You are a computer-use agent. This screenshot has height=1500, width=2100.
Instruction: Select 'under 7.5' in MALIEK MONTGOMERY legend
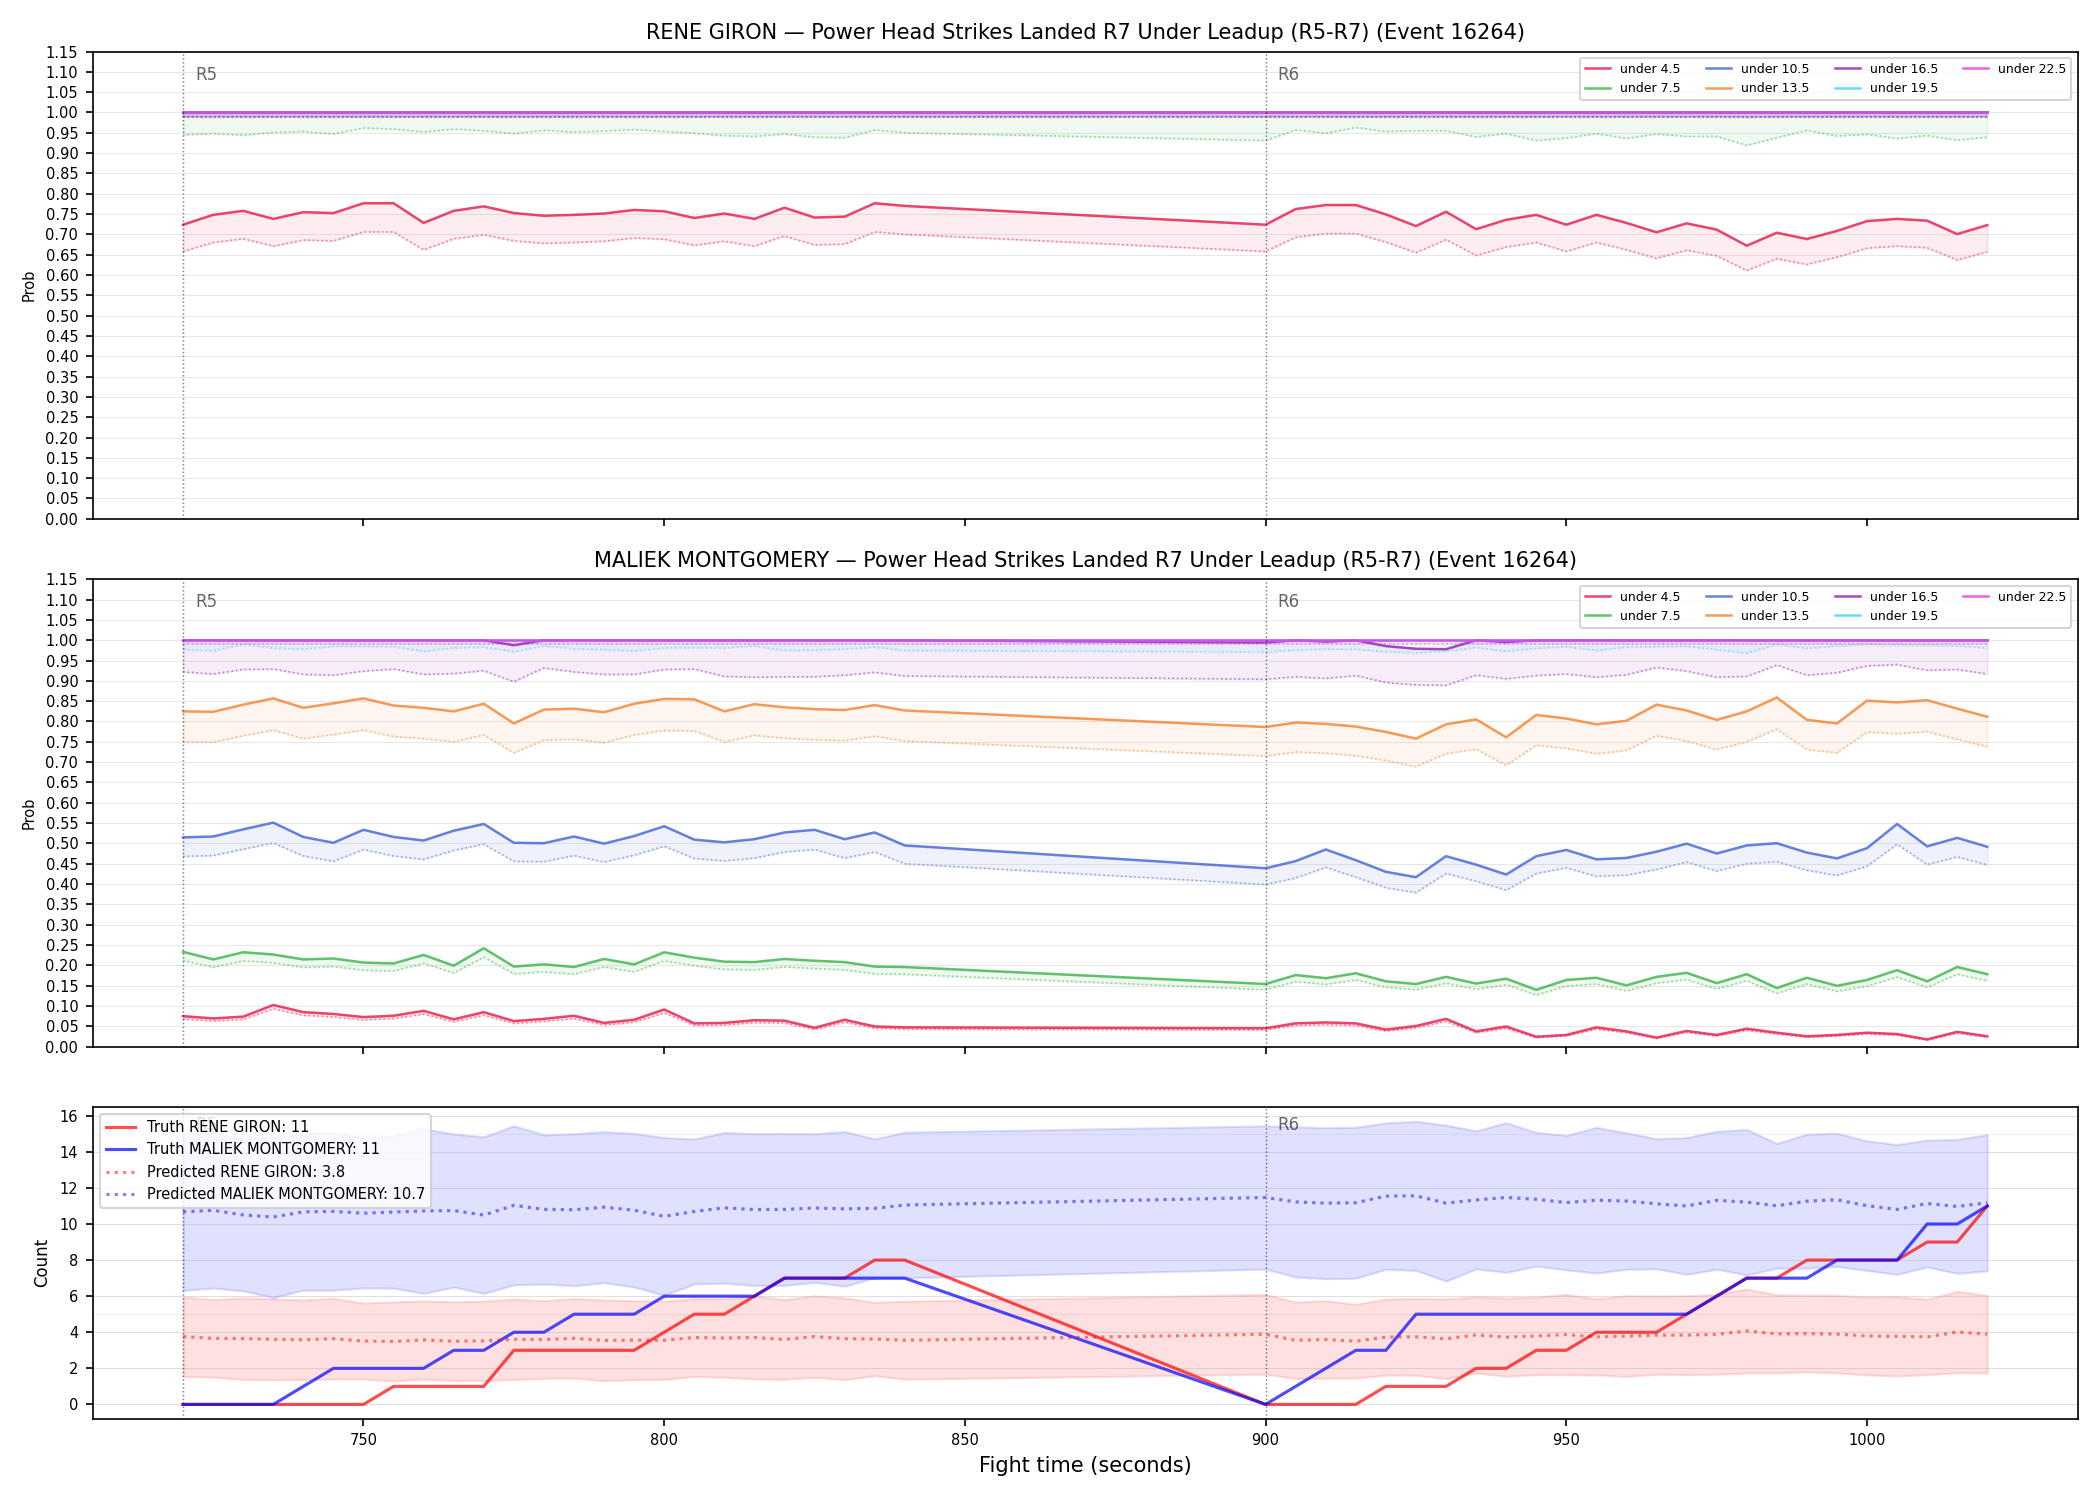pos(1632,616)
